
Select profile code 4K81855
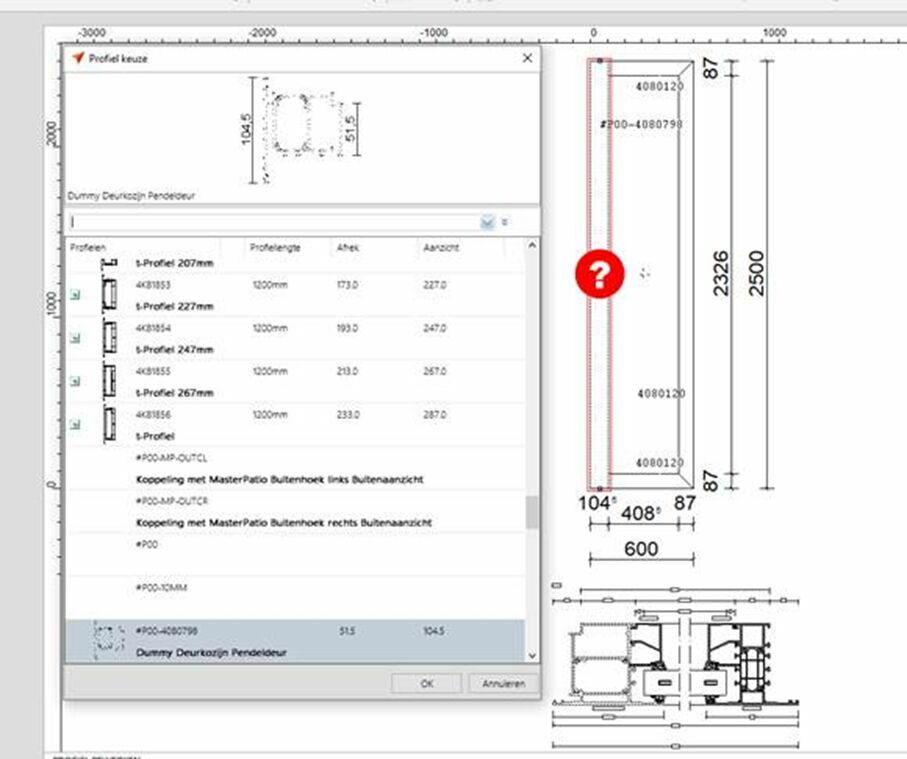coord(153,371)
